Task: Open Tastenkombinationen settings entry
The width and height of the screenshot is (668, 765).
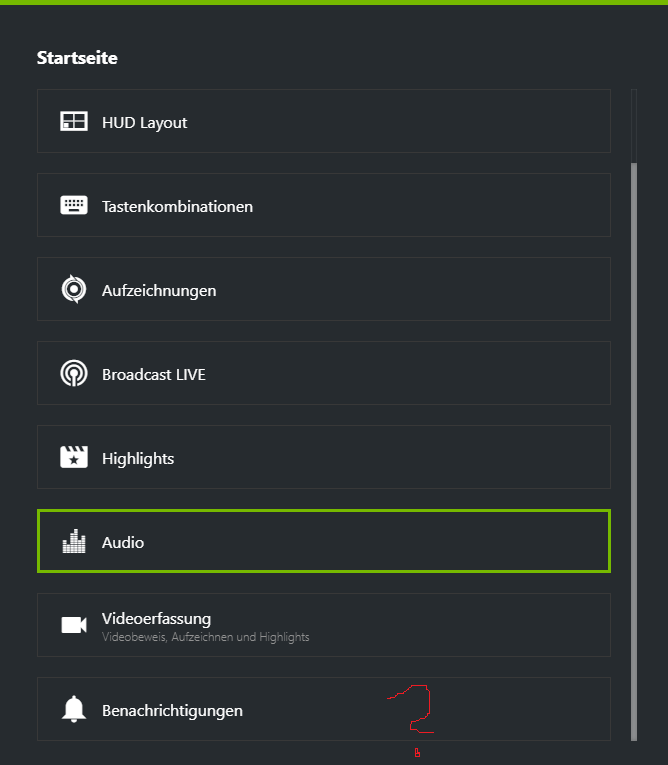Action: click(324, 205)
